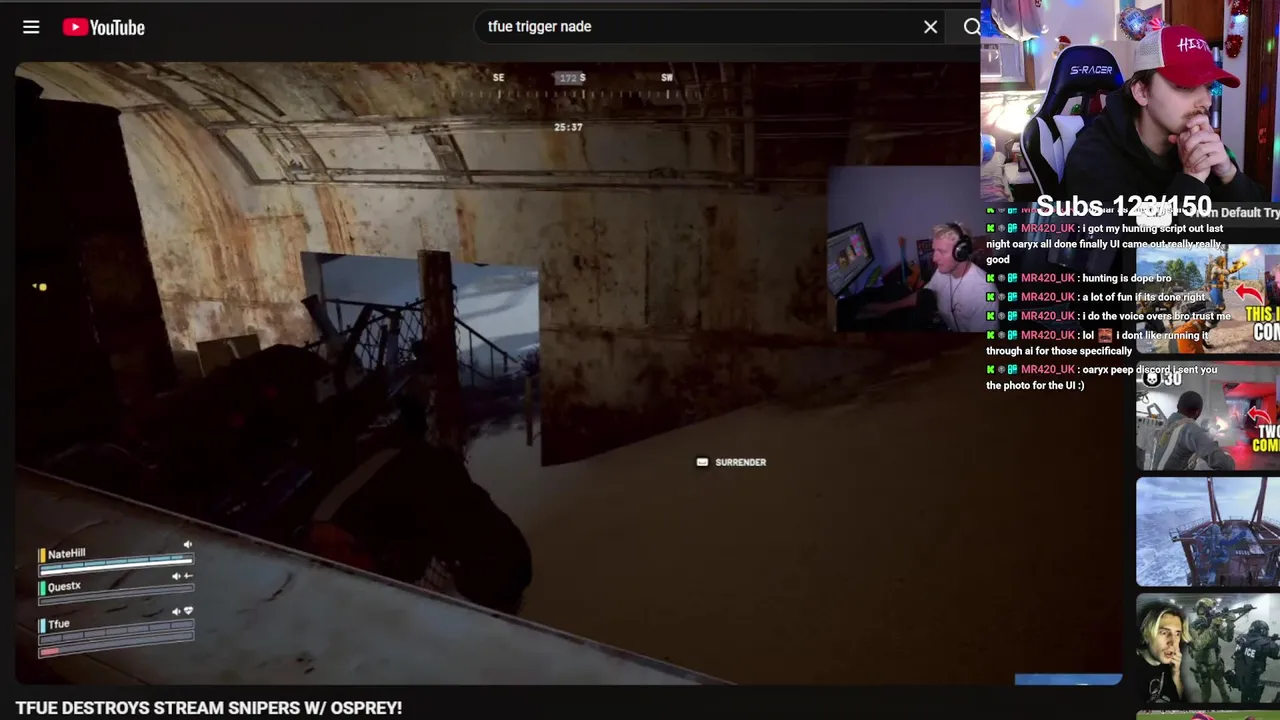Click the Tfue facecam inside the video

coord(904,248)
